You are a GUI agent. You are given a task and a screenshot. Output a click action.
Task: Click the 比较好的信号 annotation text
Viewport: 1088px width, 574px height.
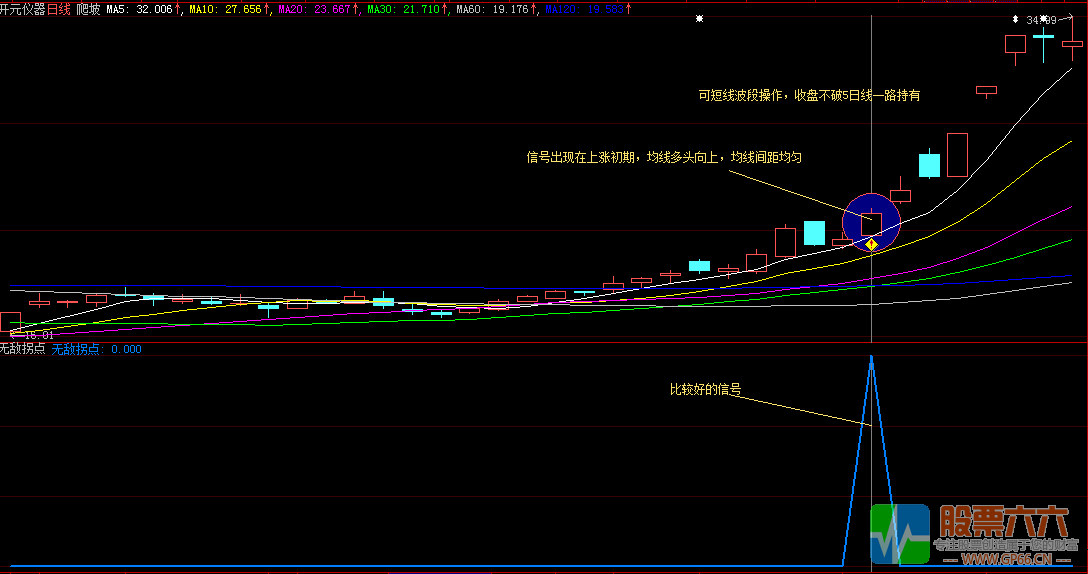705,389
